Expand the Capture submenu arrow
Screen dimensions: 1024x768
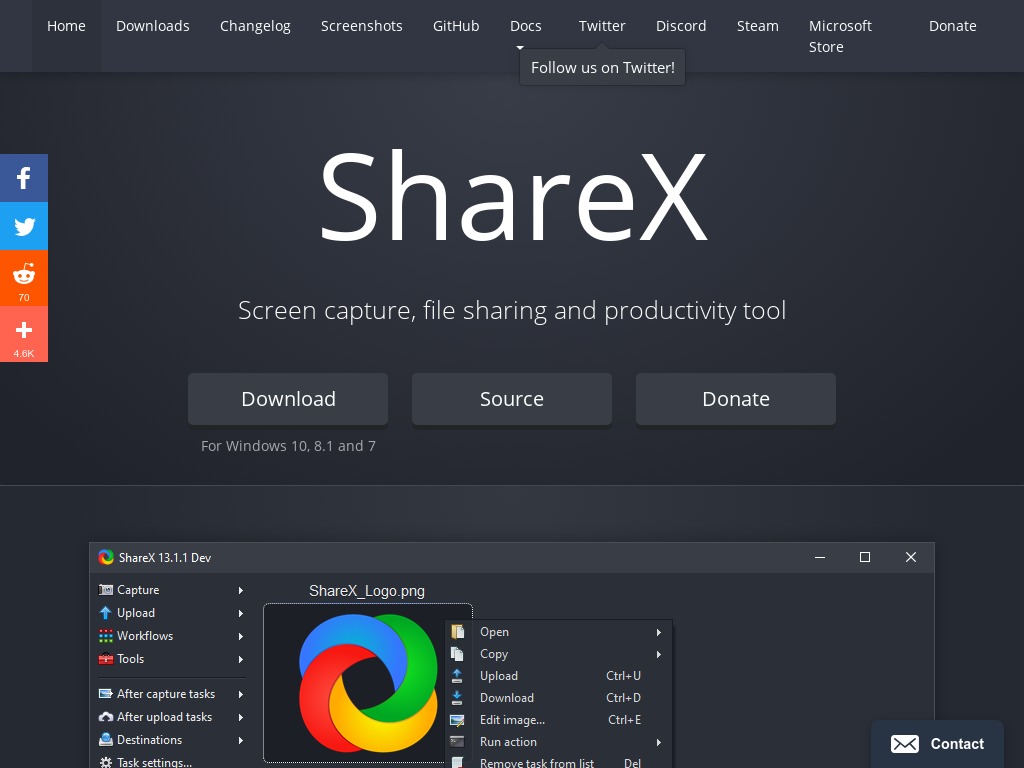click(x=241, y=590)
